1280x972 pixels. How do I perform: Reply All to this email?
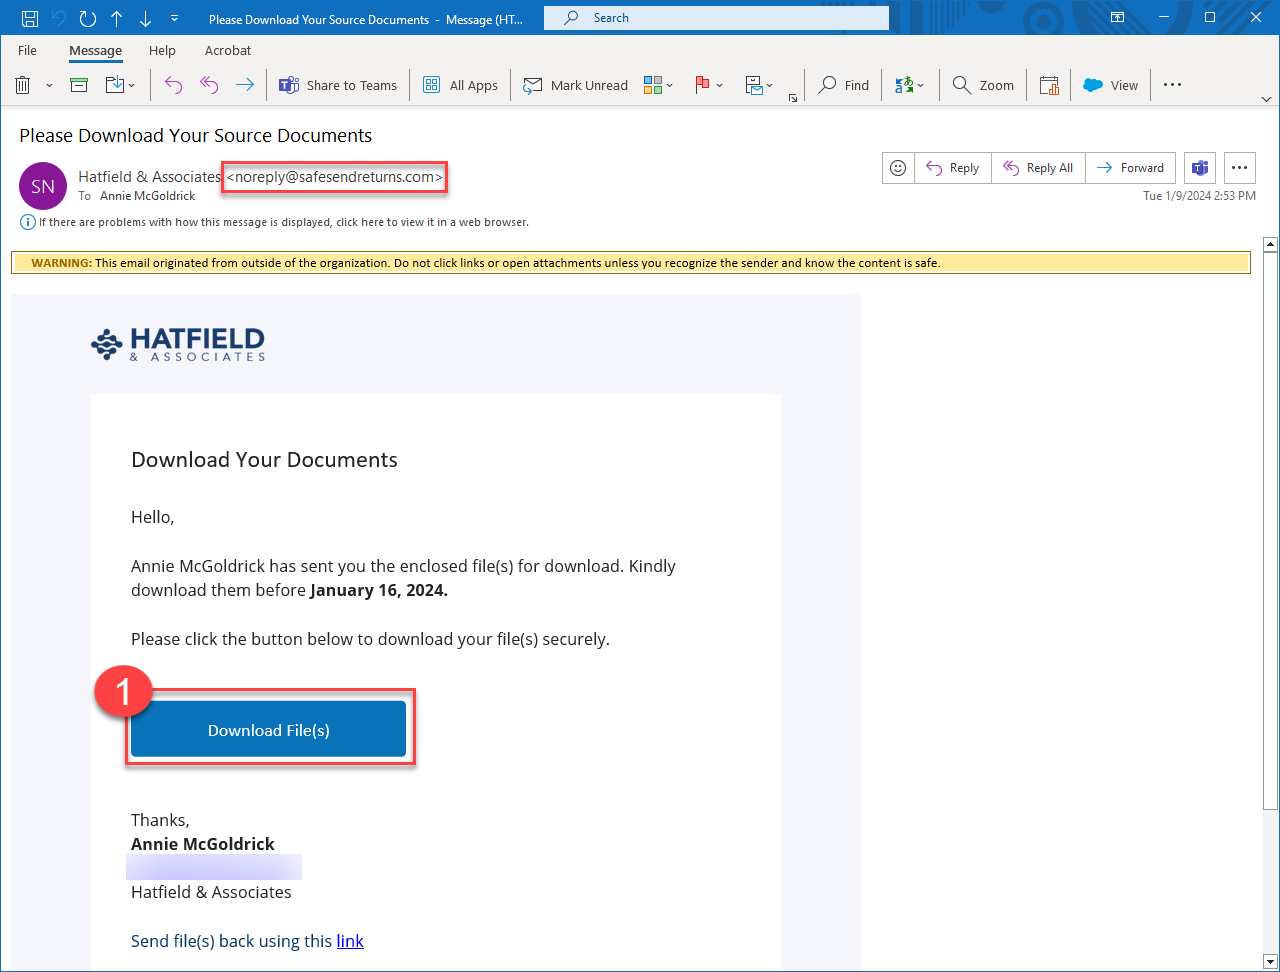tap(1037, 167)
